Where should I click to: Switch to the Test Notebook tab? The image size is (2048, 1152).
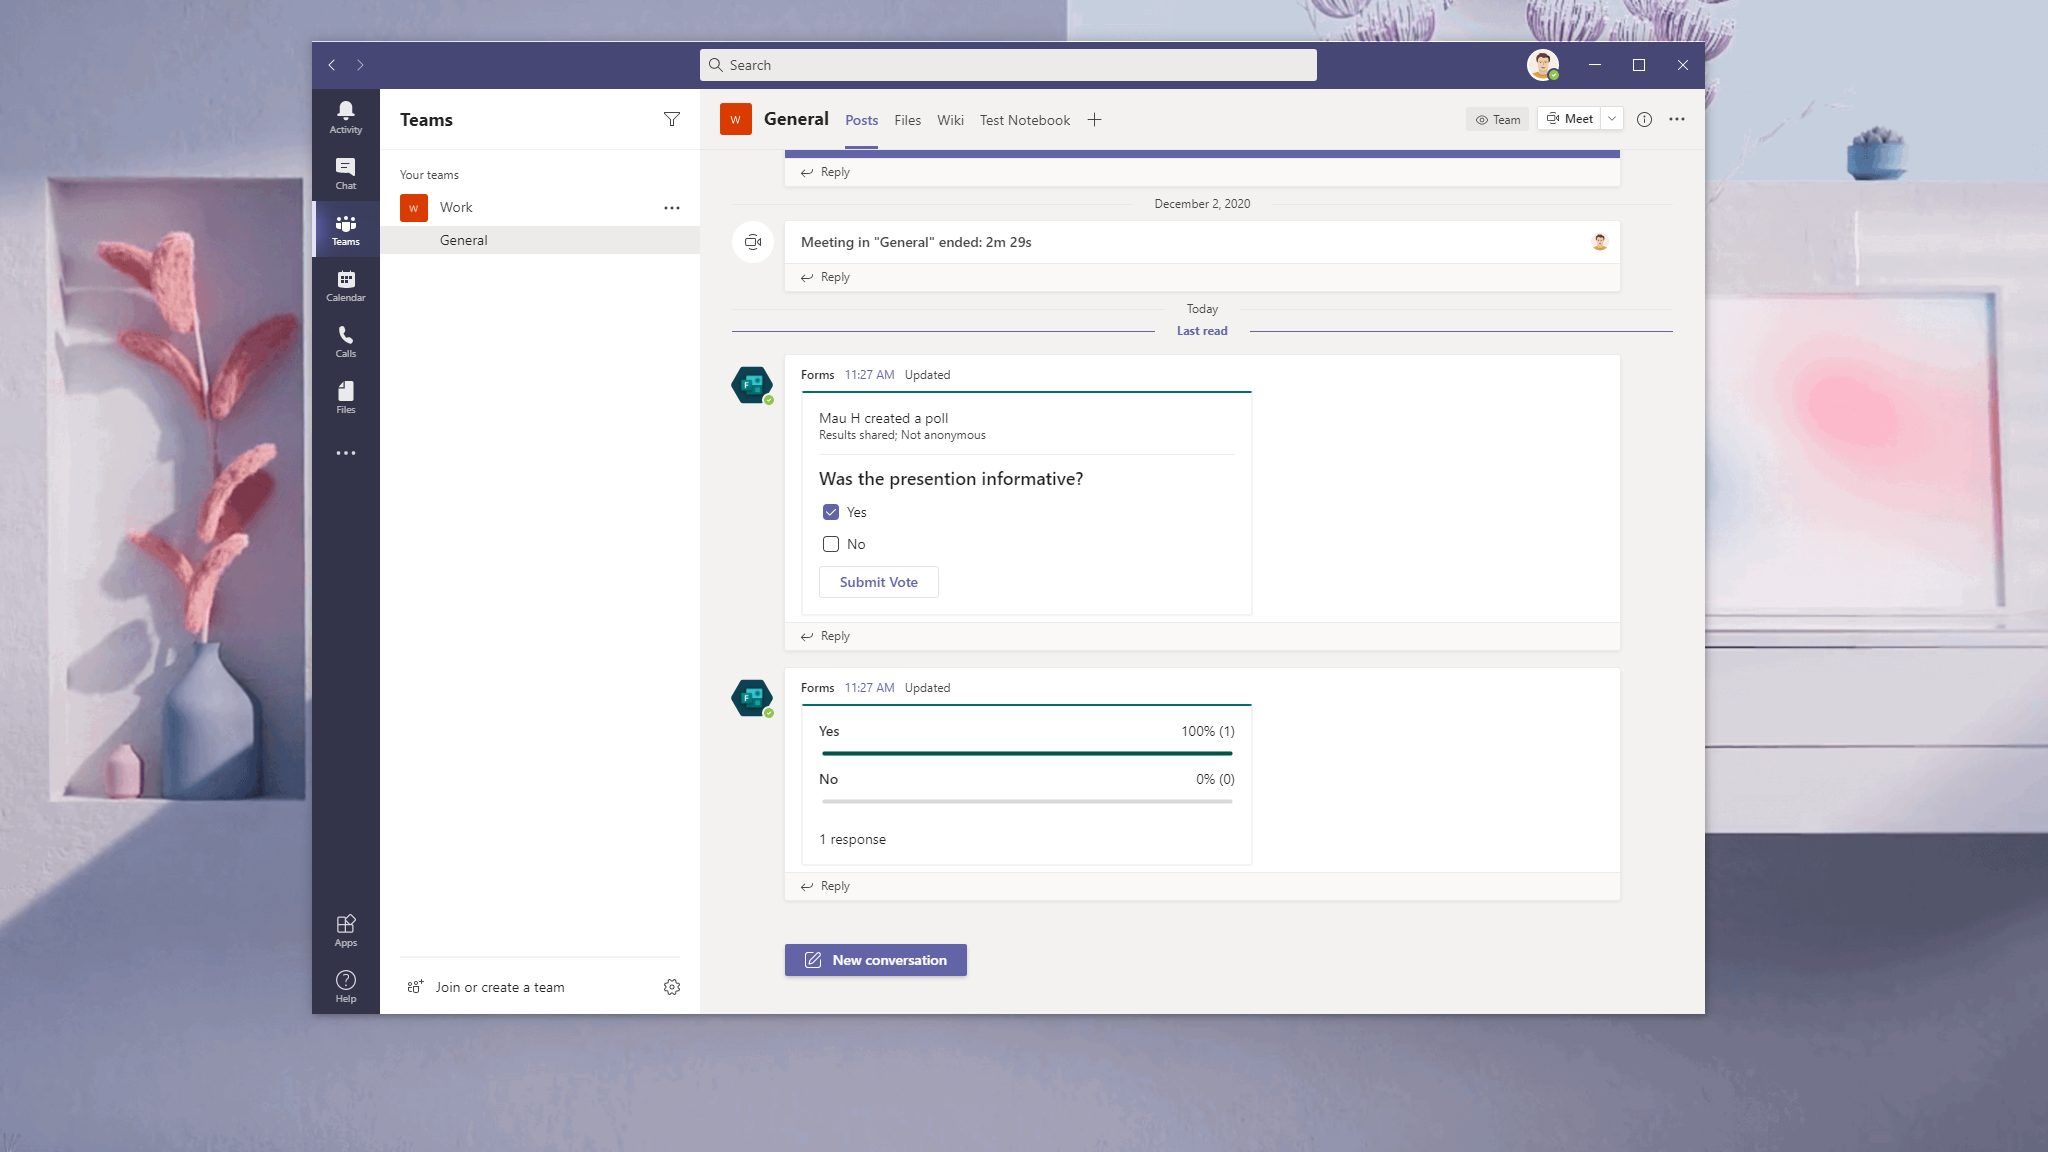point(1024,120)
